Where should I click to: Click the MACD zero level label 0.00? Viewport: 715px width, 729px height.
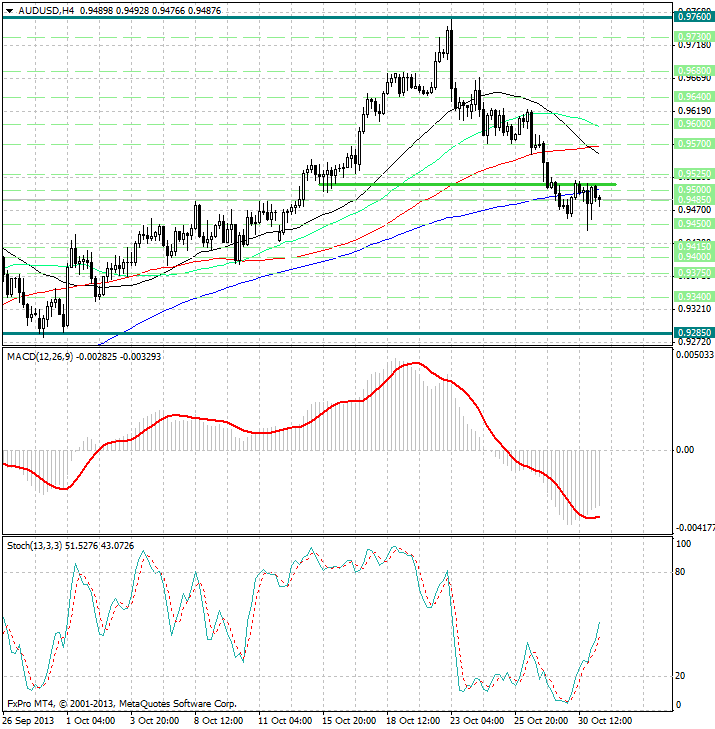tap(684, 450)
